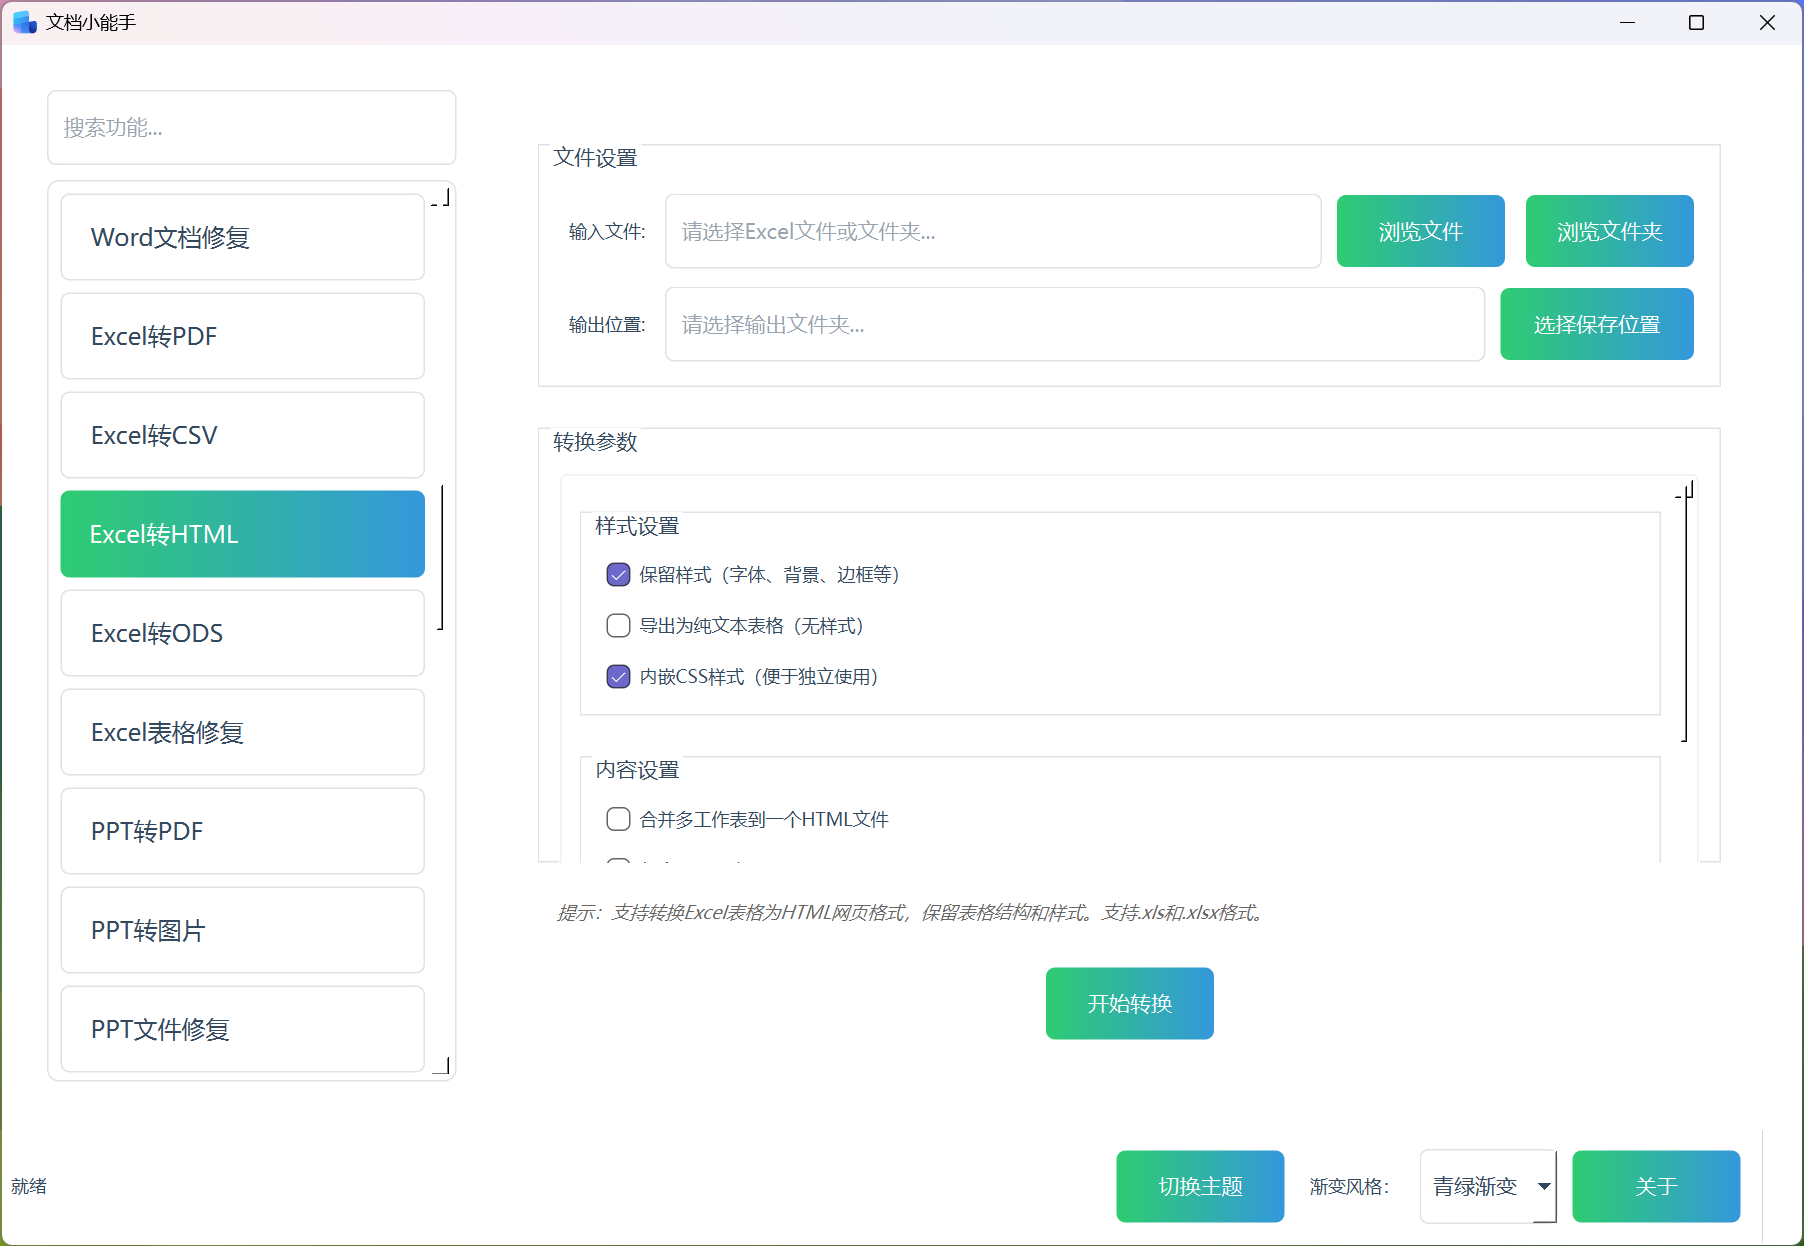Viewport: 1804px width, 1246px height.
Task: Click the 文档小能手 app logo icon
Action: pyautogui.click(x=23, y=21)
